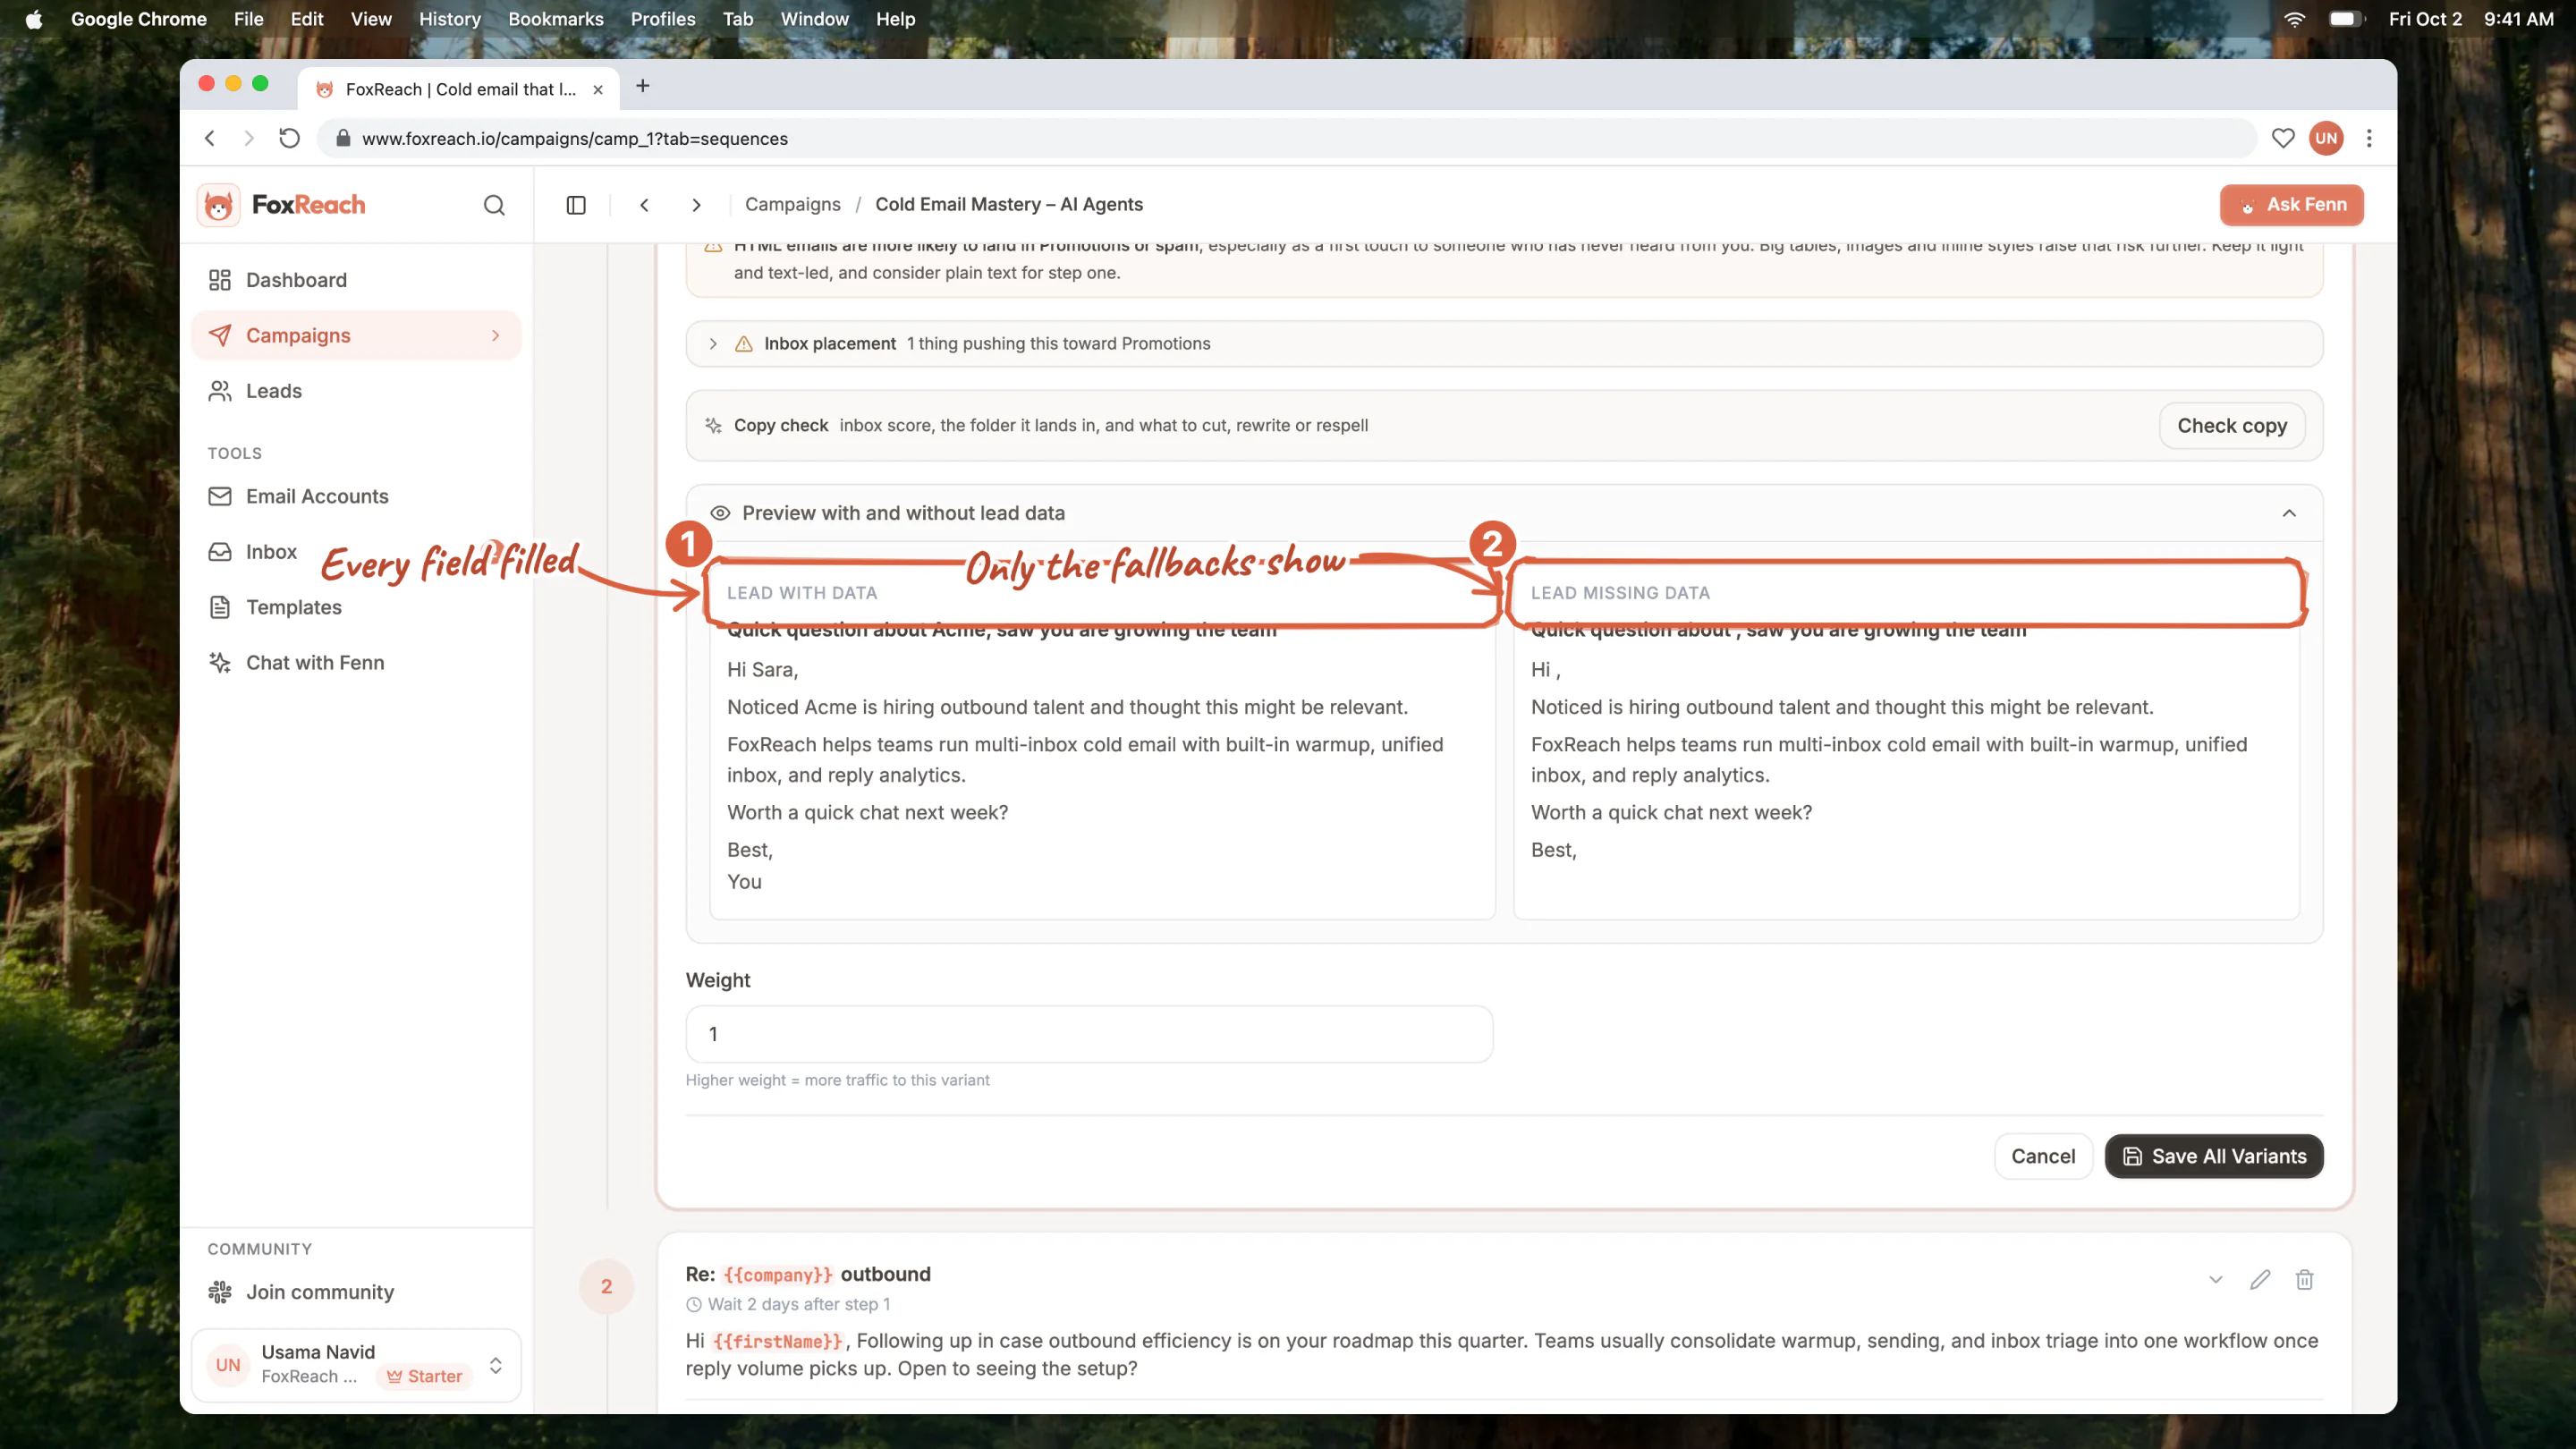Click the Inbox placement warning icon
Image resolution: width=2576 pixels, height=1449 pixels.
click(744, 344)
